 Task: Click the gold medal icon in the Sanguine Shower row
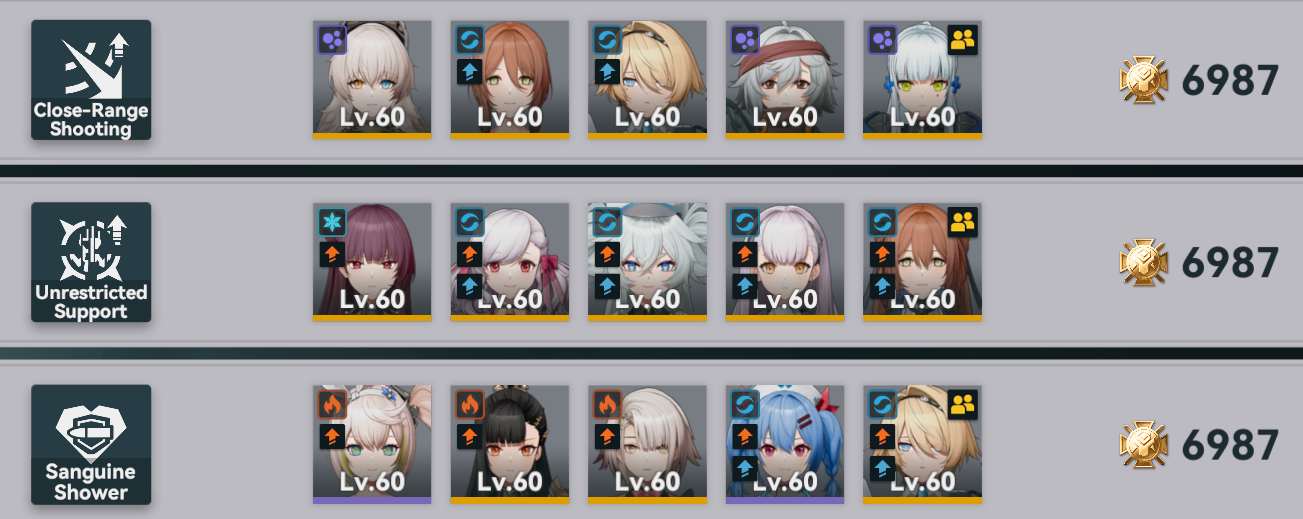pyautogui.click(x=1143, y=445)
